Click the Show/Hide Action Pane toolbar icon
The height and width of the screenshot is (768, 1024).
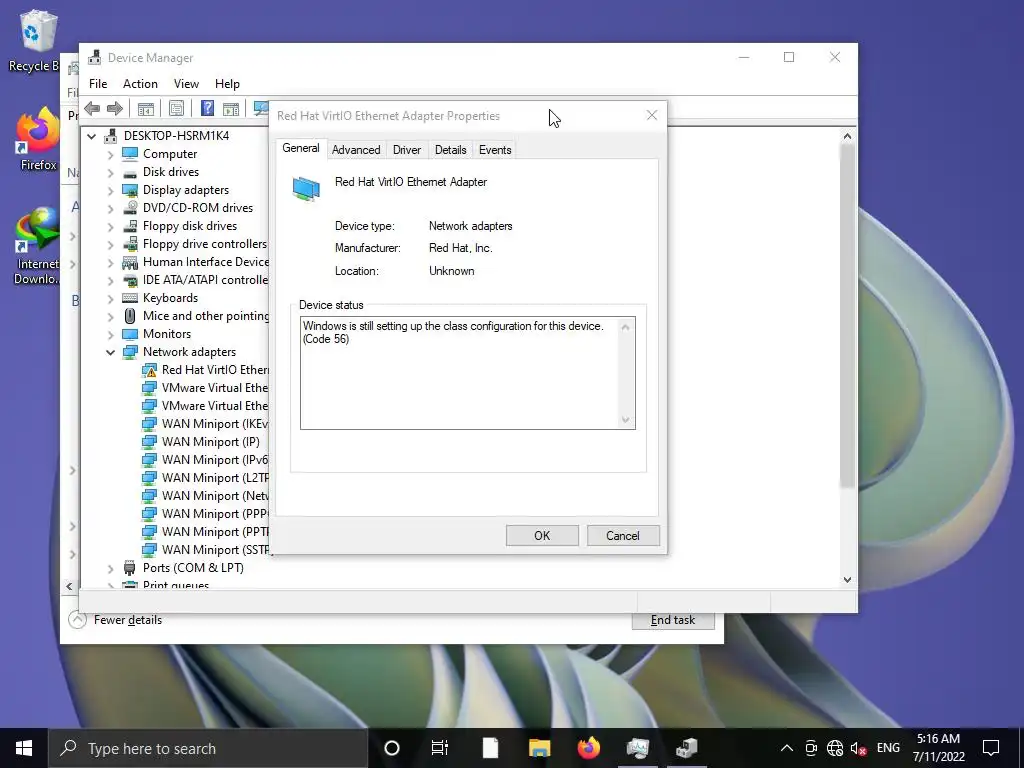[231, 108]
